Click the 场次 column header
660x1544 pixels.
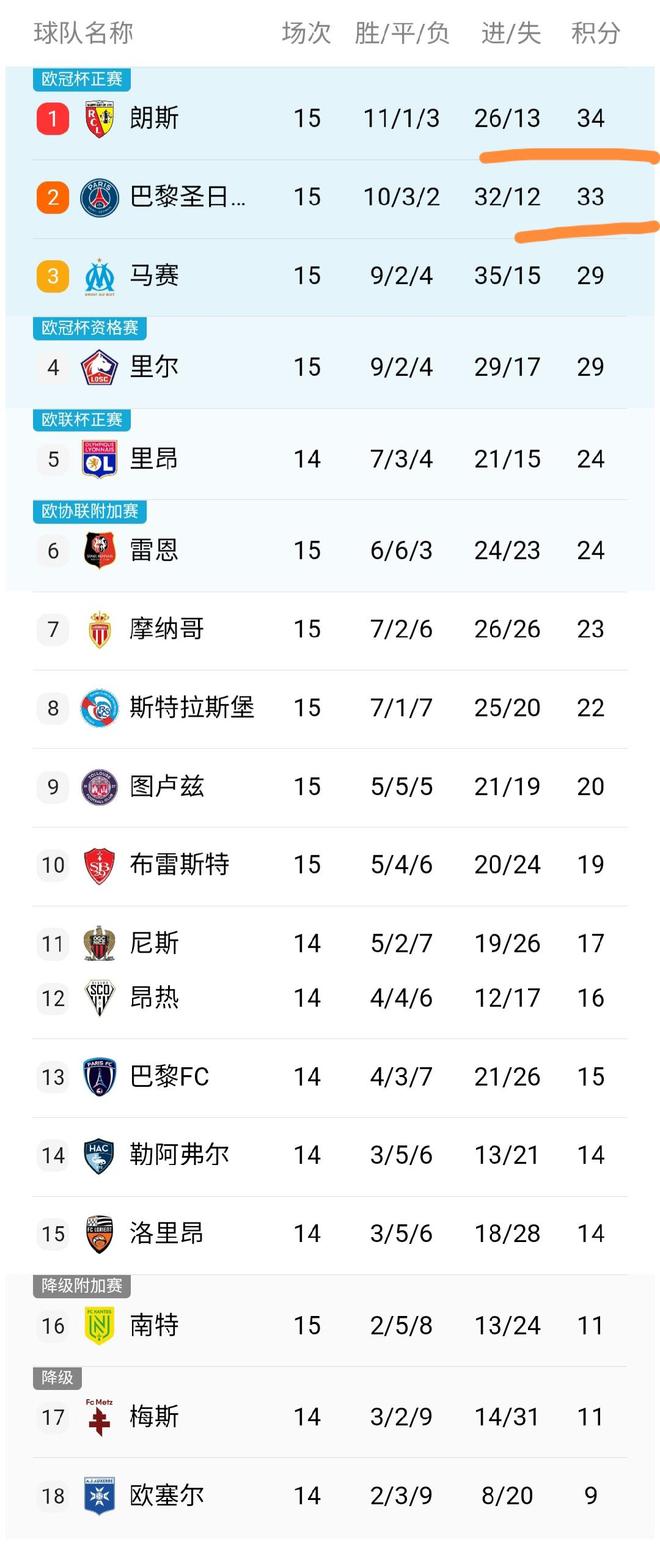(x=306, y=33)
